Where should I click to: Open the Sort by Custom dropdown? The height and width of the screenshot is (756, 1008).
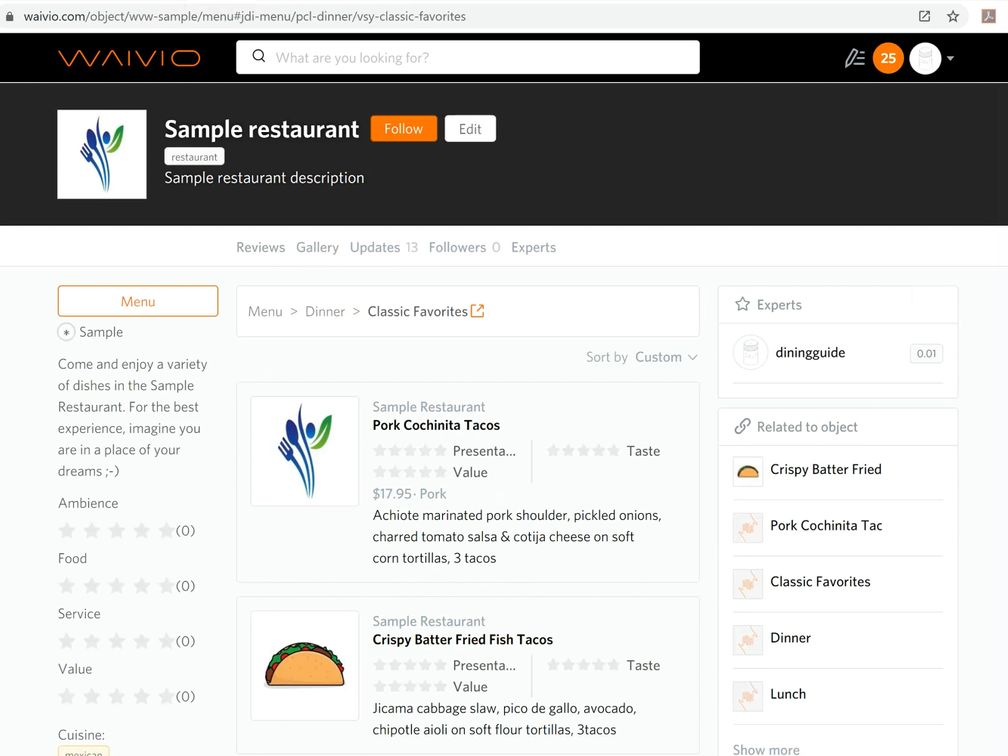tap(665, 357)
